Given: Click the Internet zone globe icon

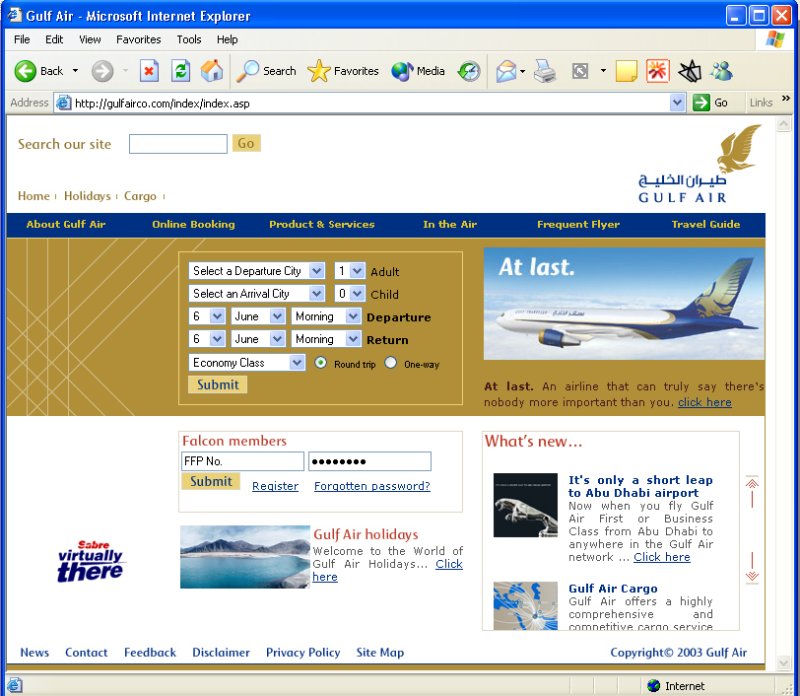Looking at the screenshot, I should pos(653,685).
